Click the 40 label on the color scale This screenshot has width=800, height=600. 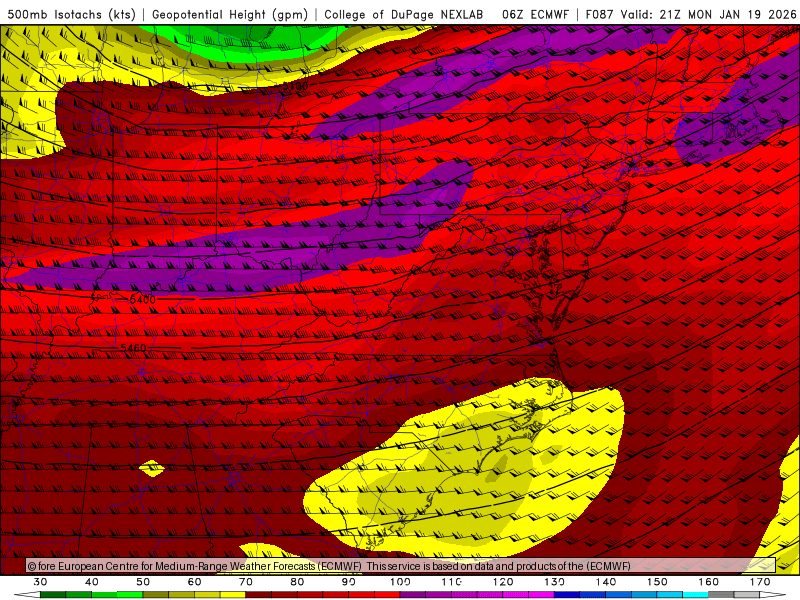tap(92, 582)
